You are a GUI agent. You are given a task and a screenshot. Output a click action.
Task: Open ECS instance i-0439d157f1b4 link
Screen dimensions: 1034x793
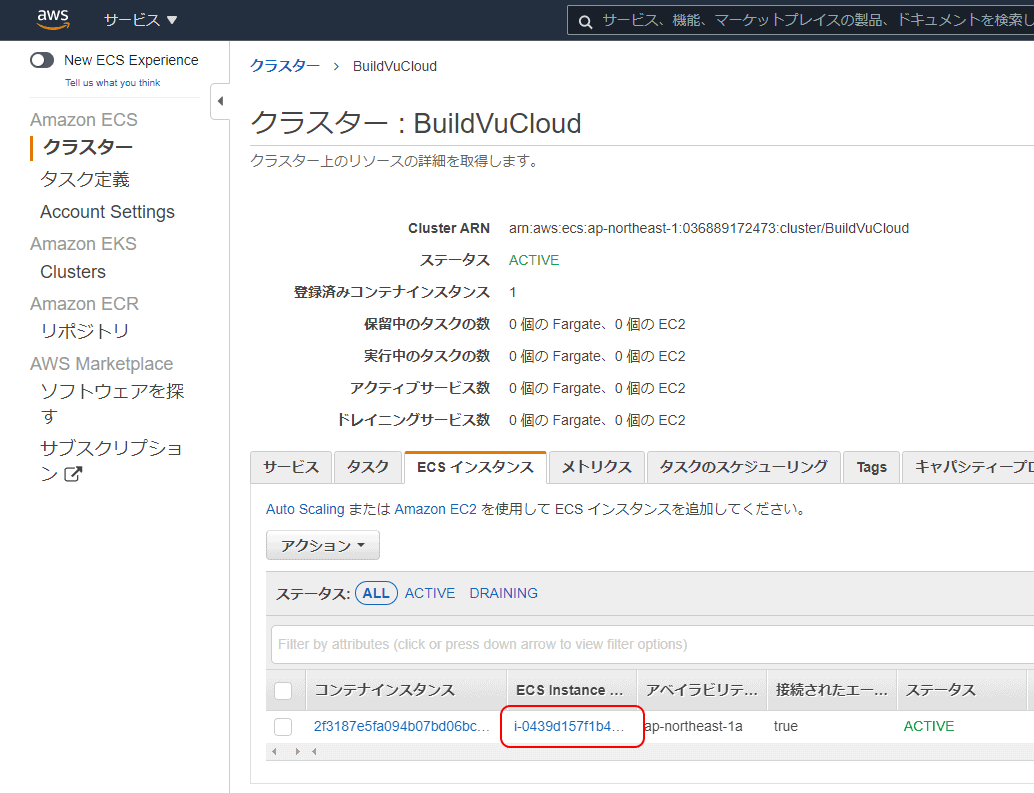point(568,726)
